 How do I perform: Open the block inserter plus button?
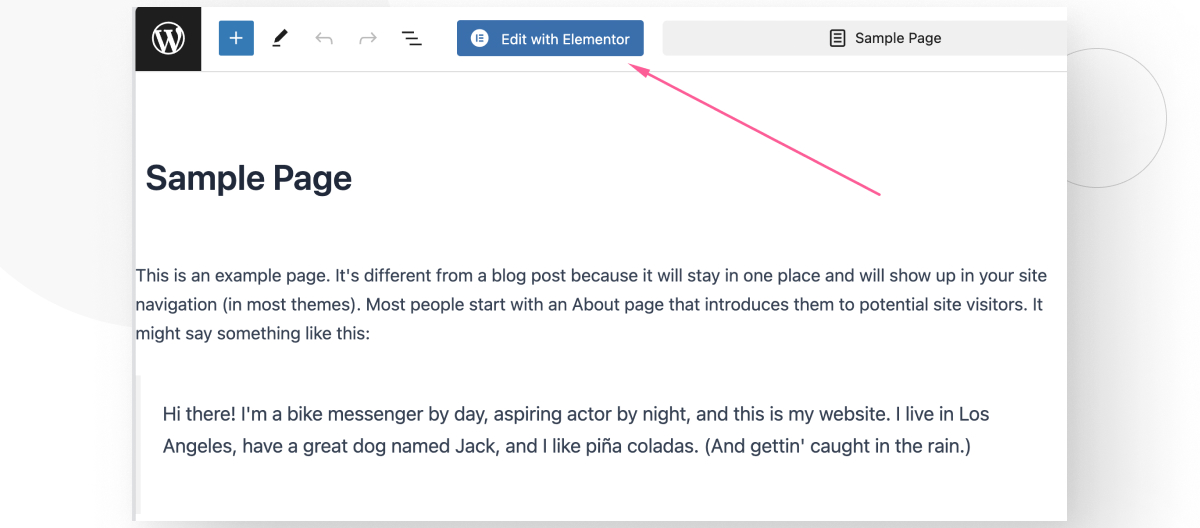coord(236,39)
